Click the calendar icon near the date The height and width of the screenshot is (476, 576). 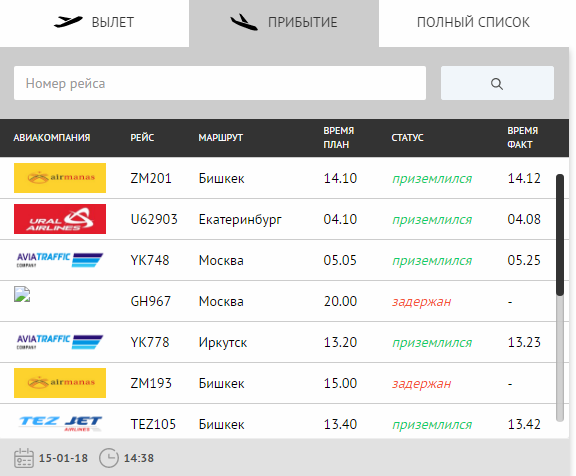(x=24, y=458)
